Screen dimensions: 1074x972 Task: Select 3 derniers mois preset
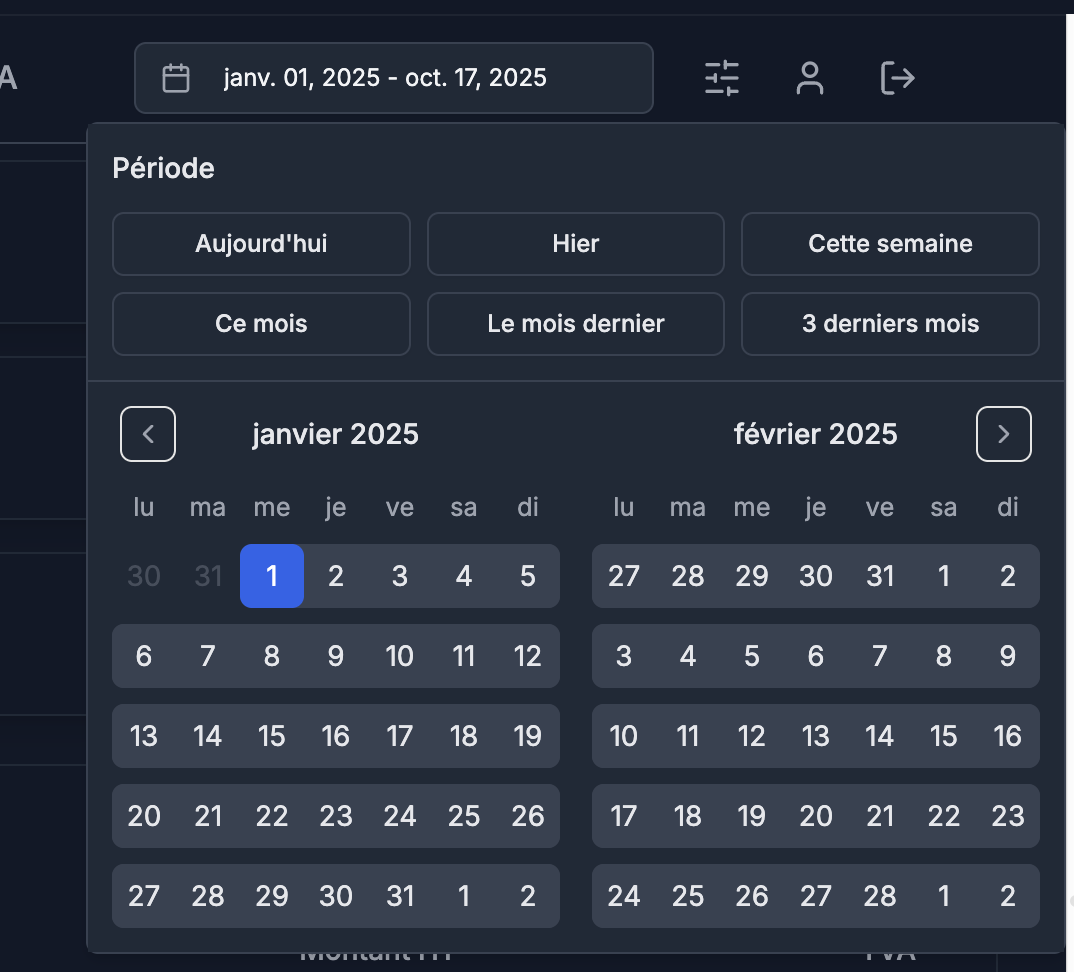click(890, 324)
